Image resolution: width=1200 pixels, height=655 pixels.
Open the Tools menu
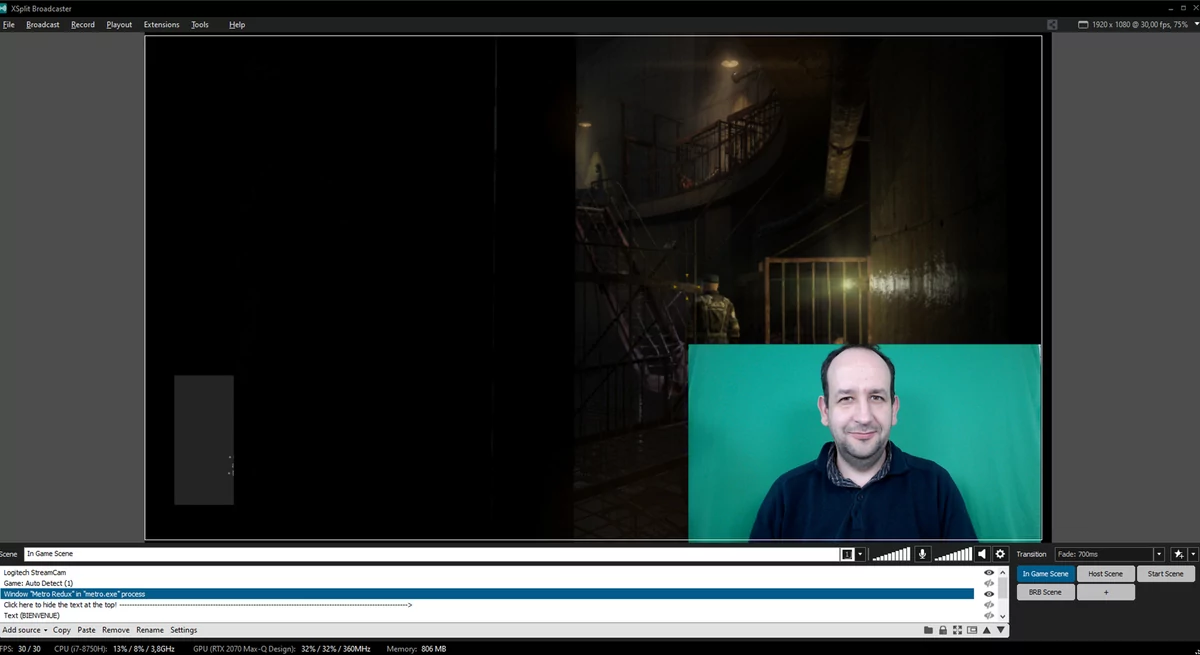pyautogui.click(x=200, y=25)
